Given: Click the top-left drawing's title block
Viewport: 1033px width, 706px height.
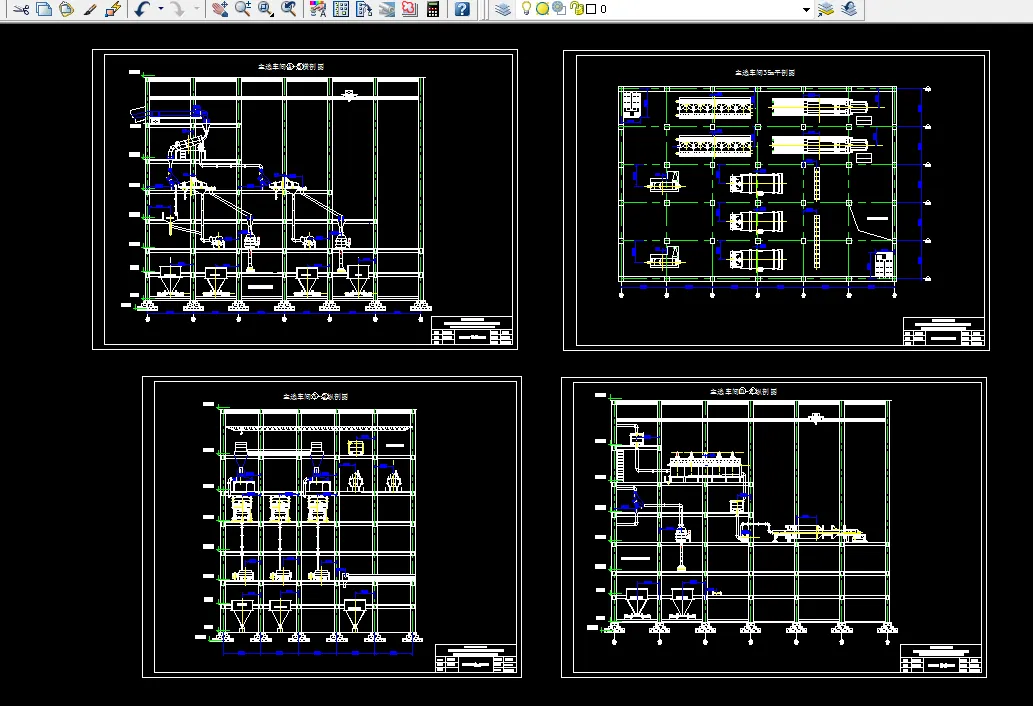Looking at the screenshot, I should pyautogui.click(x=472, y=331).
